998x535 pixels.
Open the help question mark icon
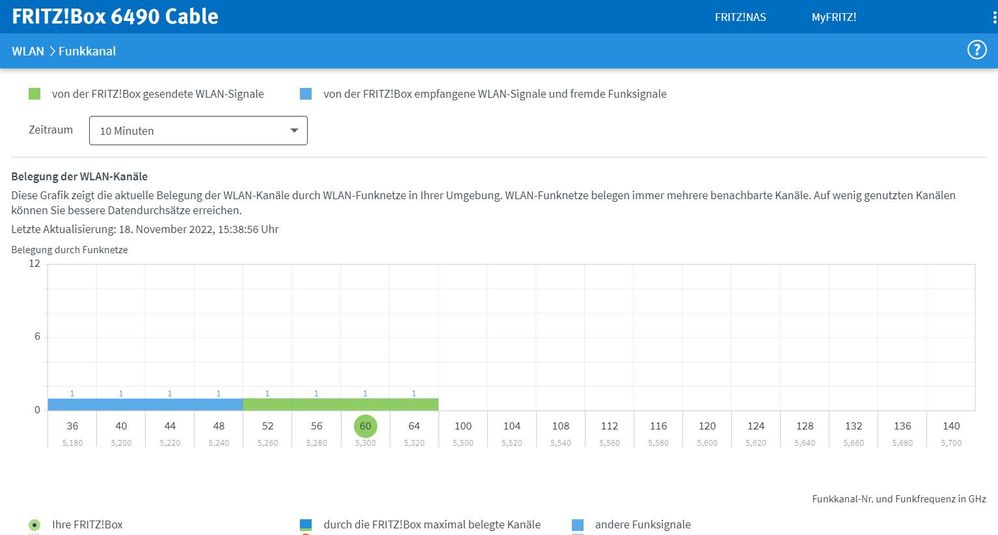pyautogui.click(x=976, y=50)
